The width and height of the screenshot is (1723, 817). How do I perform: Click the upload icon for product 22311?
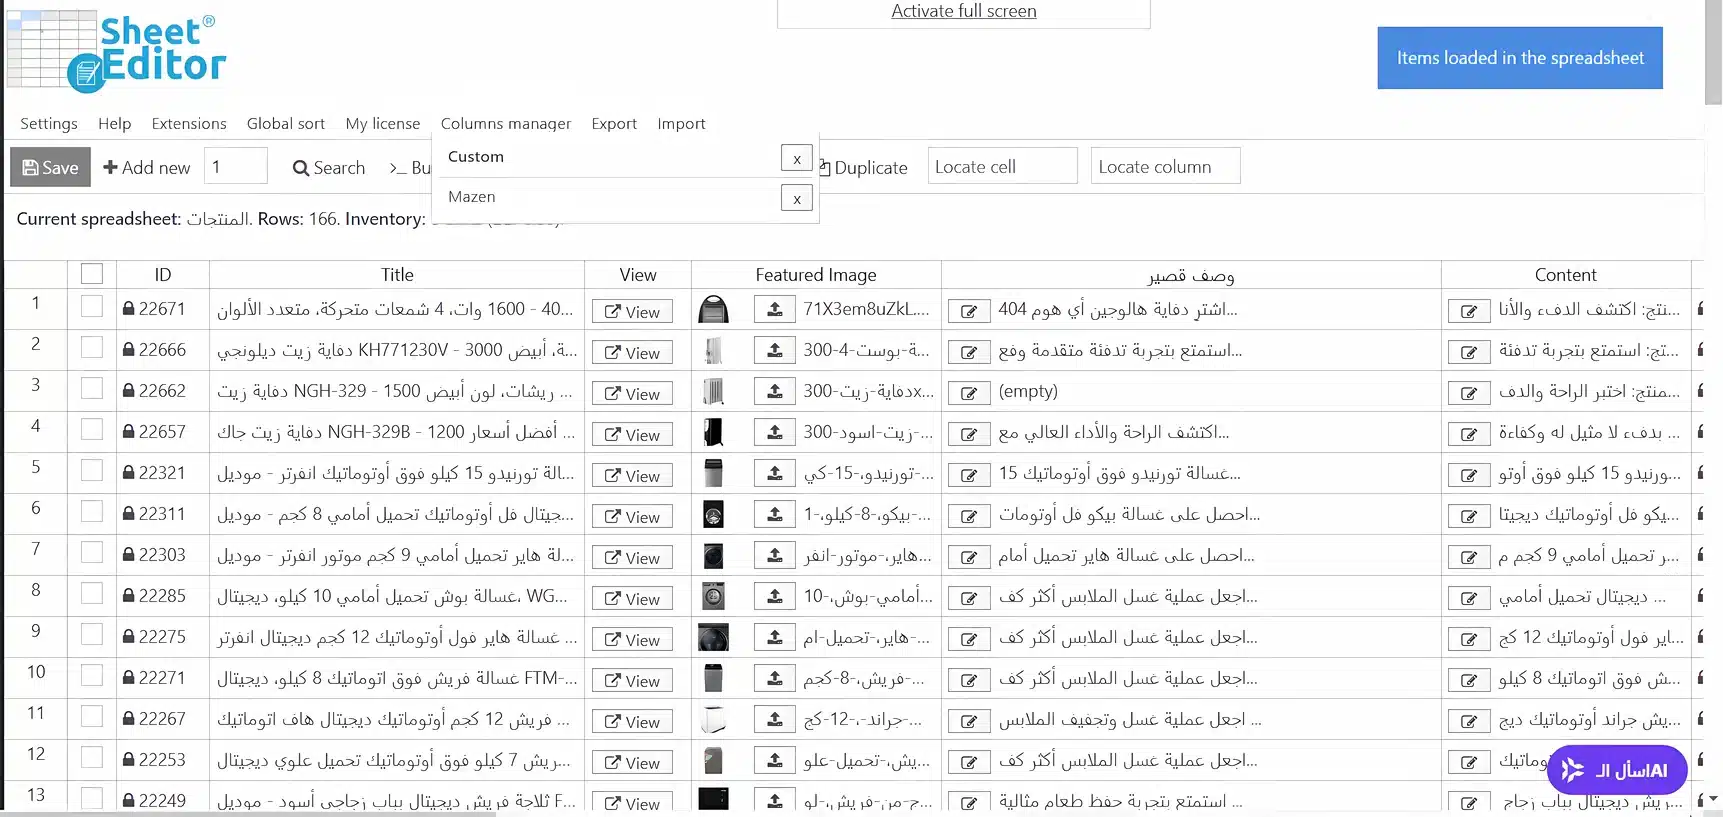(x=774, y=515)
